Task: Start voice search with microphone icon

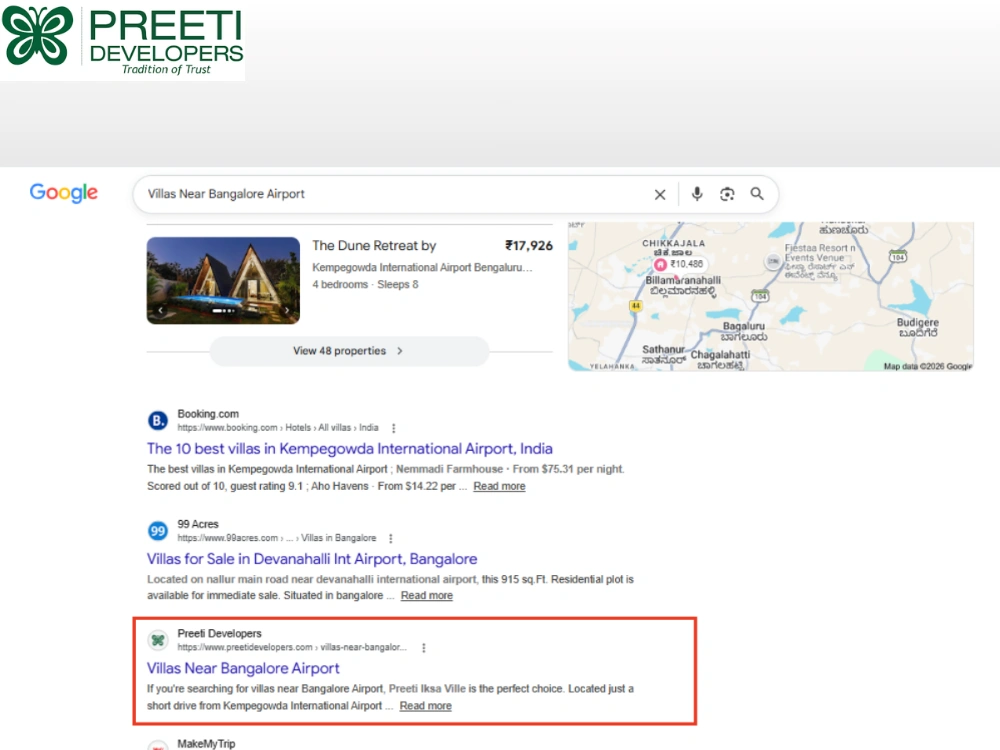Action: pyautogui.click(x=697, y=194)
